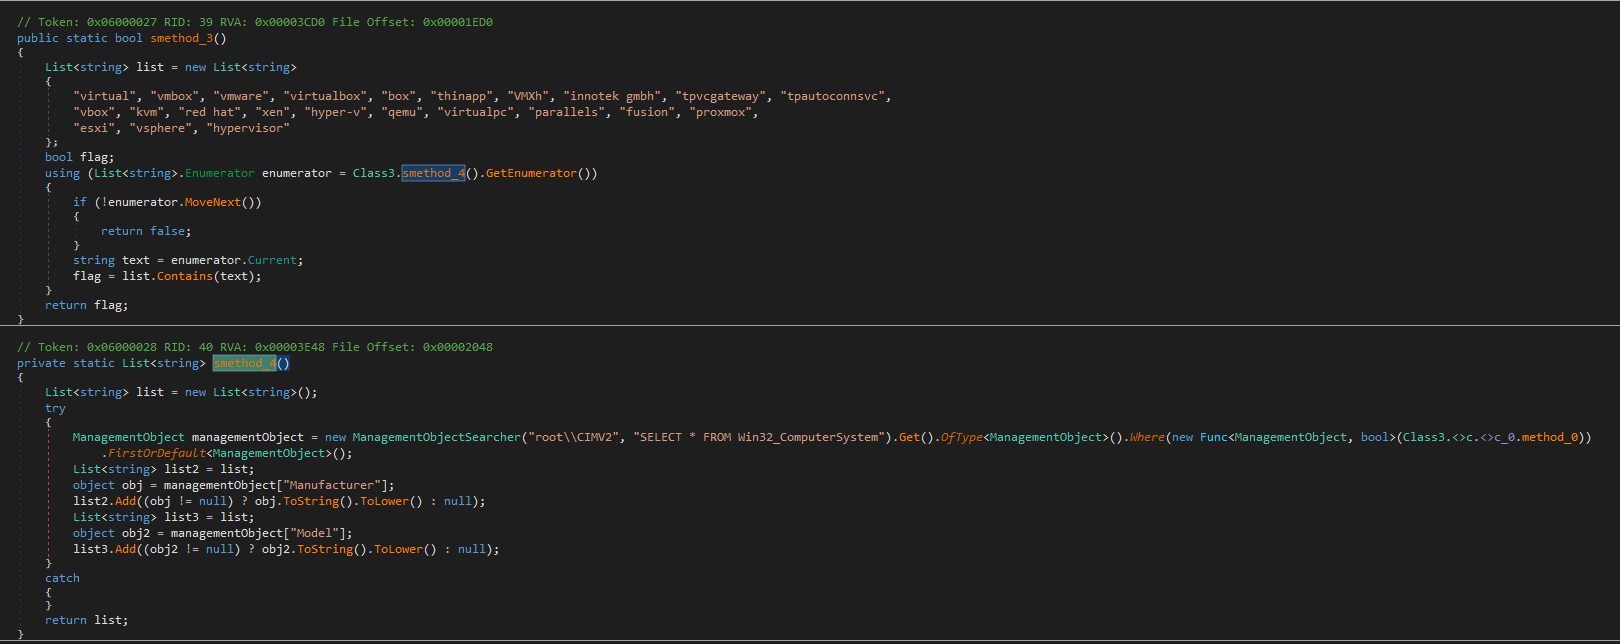The height and width of the screenshot is (644, 1620).
Task: Click the Token 0x06000027 comment line
Action: tap(254, 22)
